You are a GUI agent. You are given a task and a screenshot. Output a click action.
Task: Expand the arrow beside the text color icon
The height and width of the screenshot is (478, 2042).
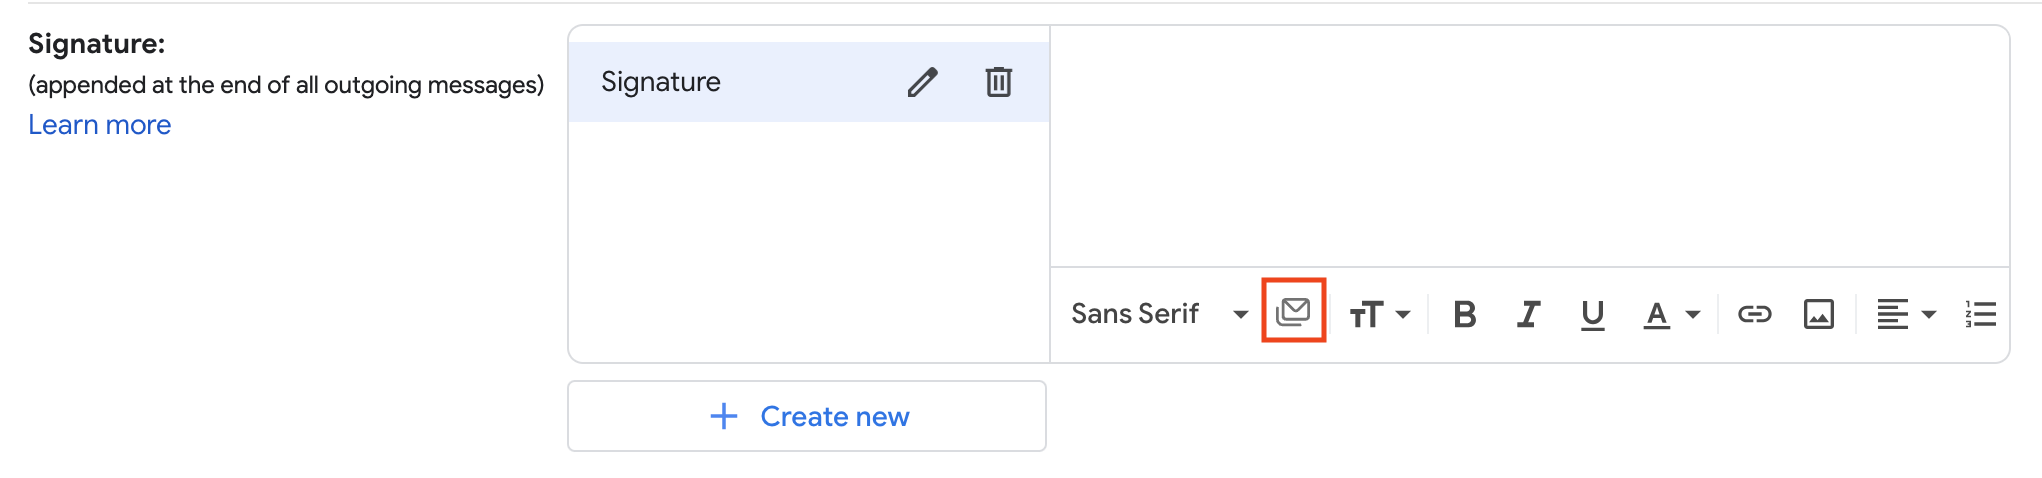(1693, 315)
